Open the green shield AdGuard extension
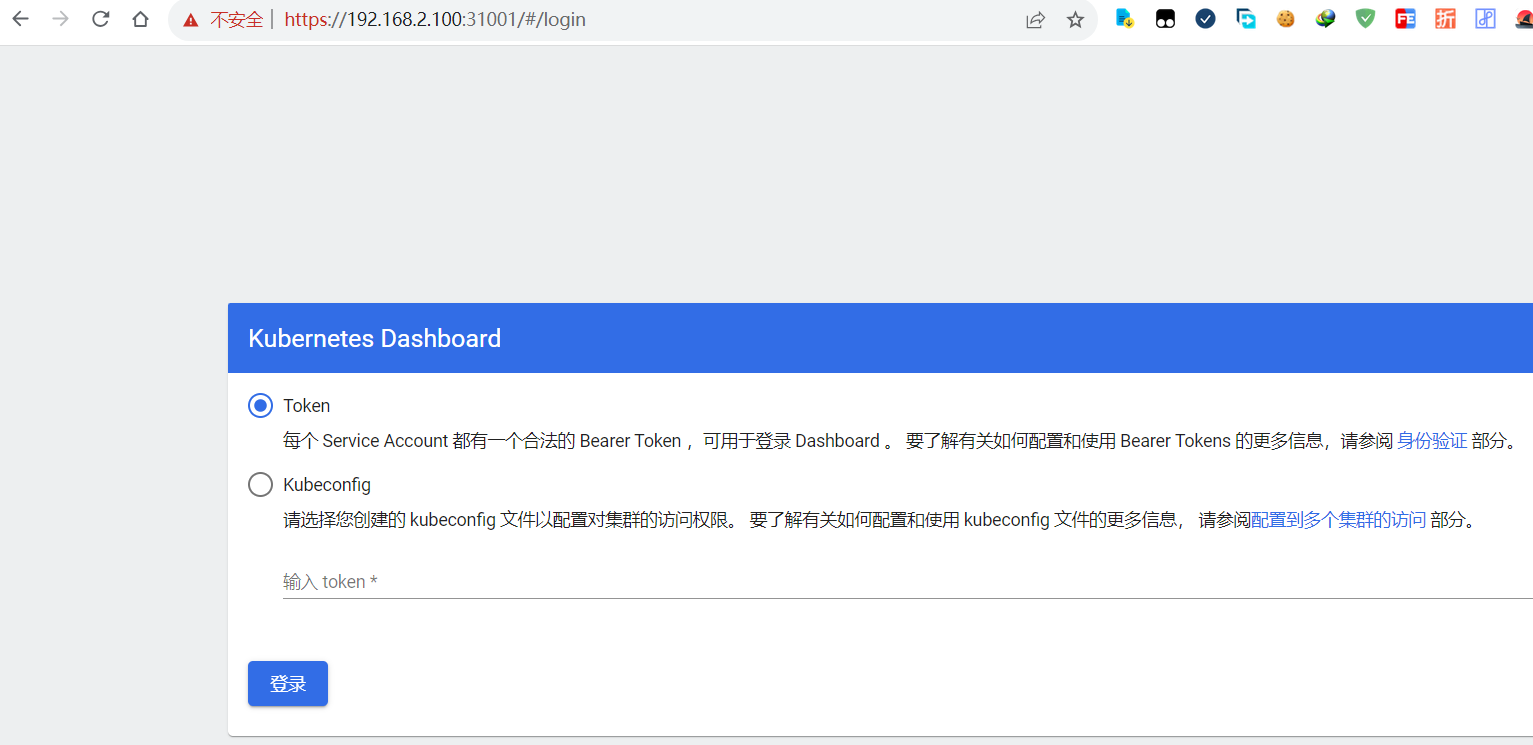The height and width of the screenshot is (745, 1533). pyautogui.click(x=1365, y=18)
